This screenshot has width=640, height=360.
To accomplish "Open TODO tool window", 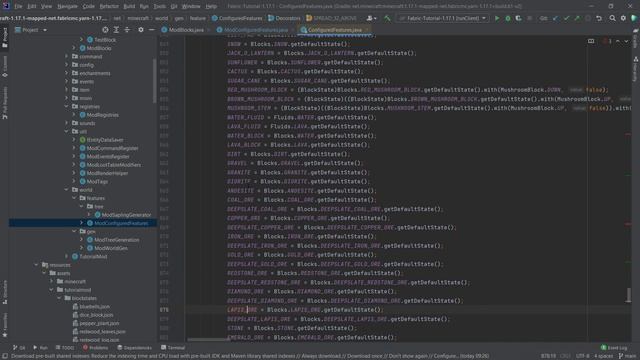I will click(64, 348).
